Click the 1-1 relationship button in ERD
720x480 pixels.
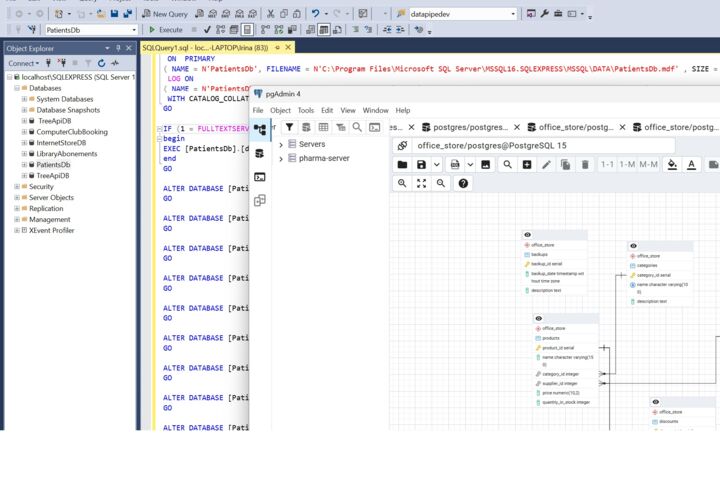[x=608, y=164]
